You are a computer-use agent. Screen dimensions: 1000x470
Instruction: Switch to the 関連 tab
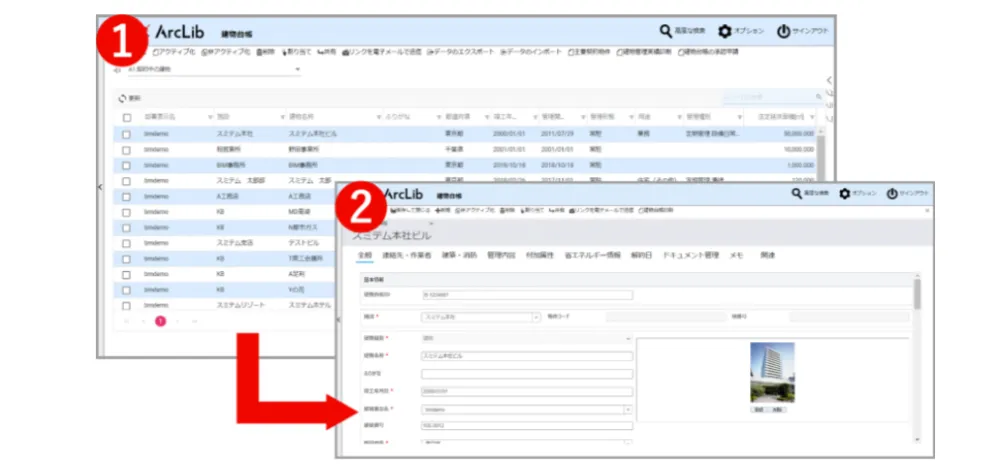[x=767, y=255]
